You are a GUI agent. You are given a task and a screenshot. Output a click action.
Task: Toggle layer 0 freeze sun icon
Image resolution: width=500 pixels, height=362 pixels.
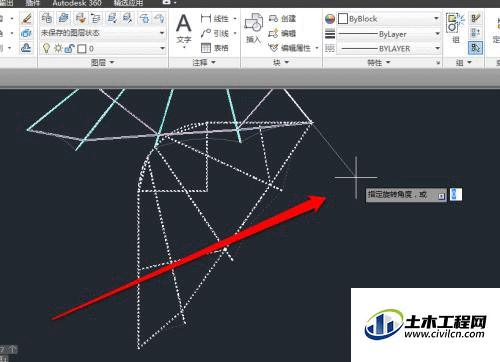click(x=58, y=49)
